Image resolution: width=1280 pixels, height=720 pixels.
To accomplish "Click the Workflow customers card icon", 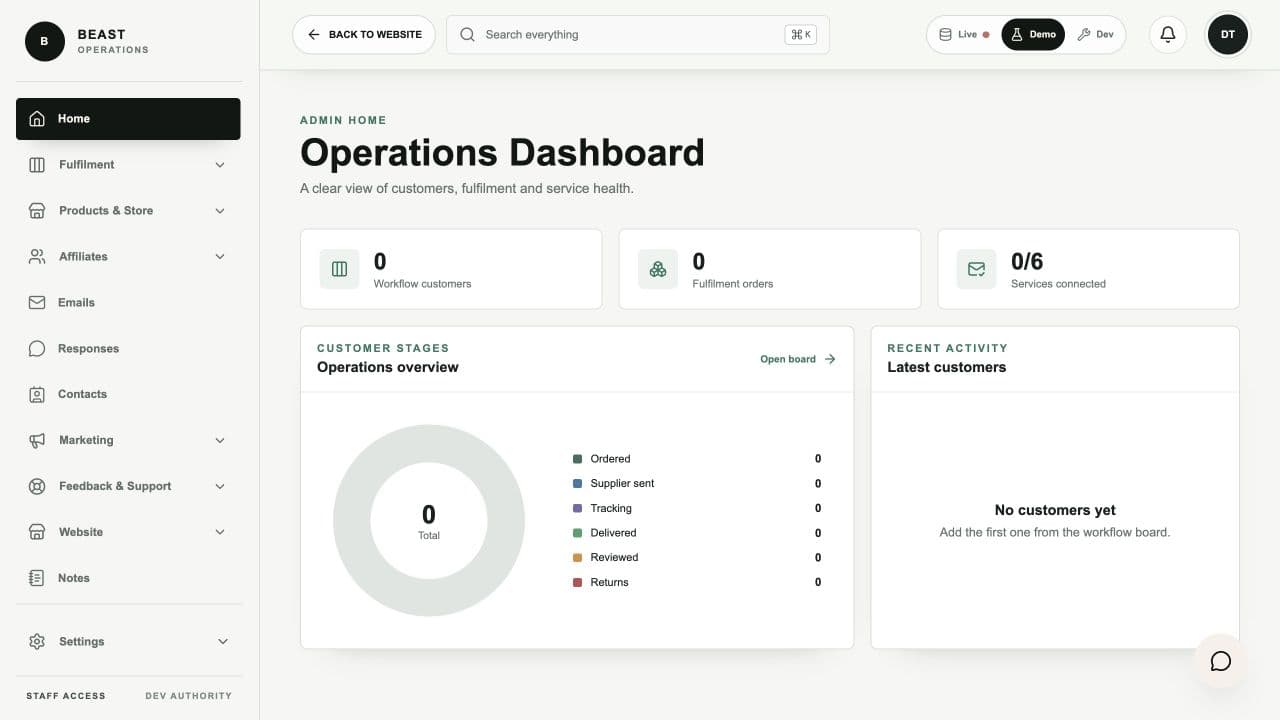I will click(x=339, y=269).
